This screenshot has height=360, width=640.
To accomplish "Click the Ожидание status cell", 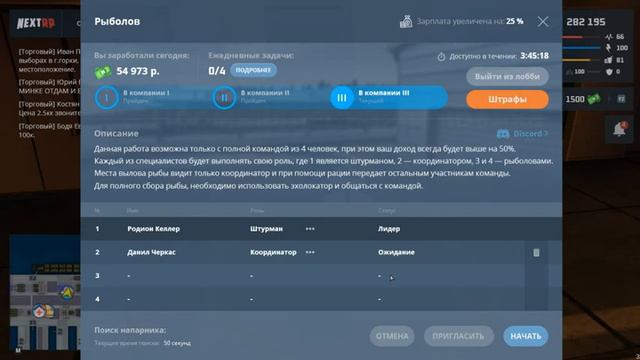I will tap(396, 252).
